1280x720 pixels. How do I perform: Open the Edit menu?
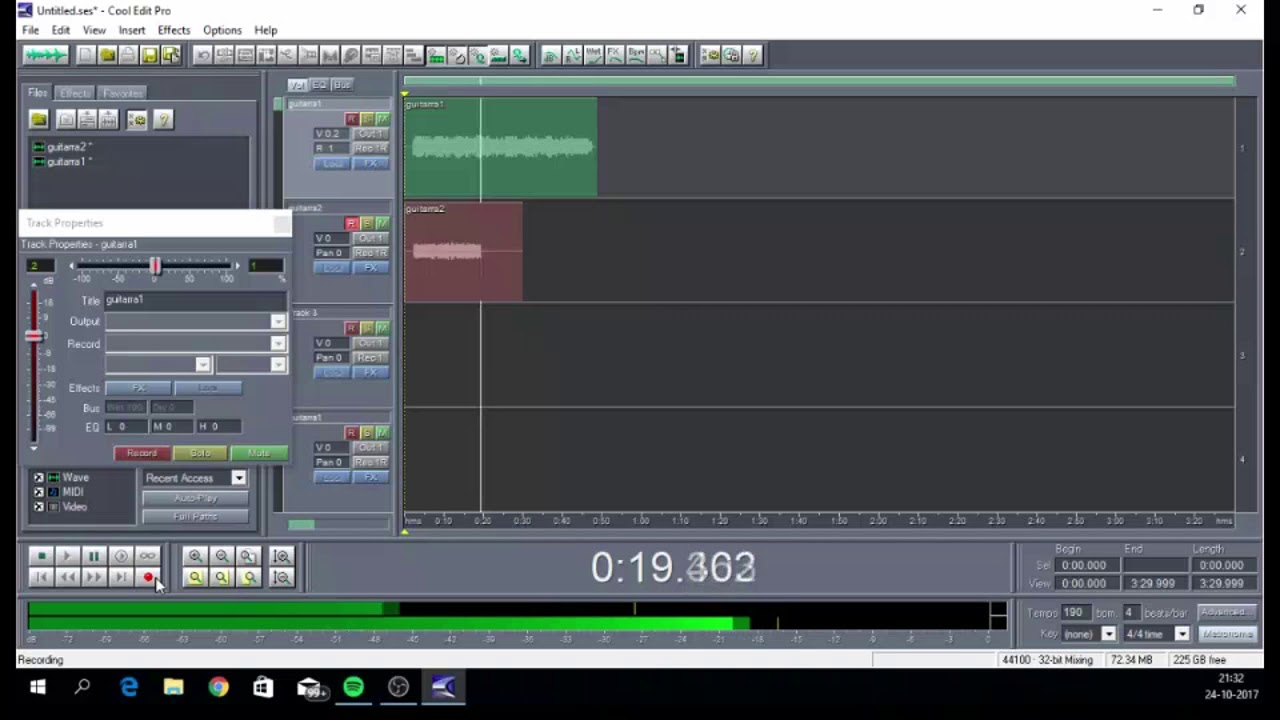(61, 30)
